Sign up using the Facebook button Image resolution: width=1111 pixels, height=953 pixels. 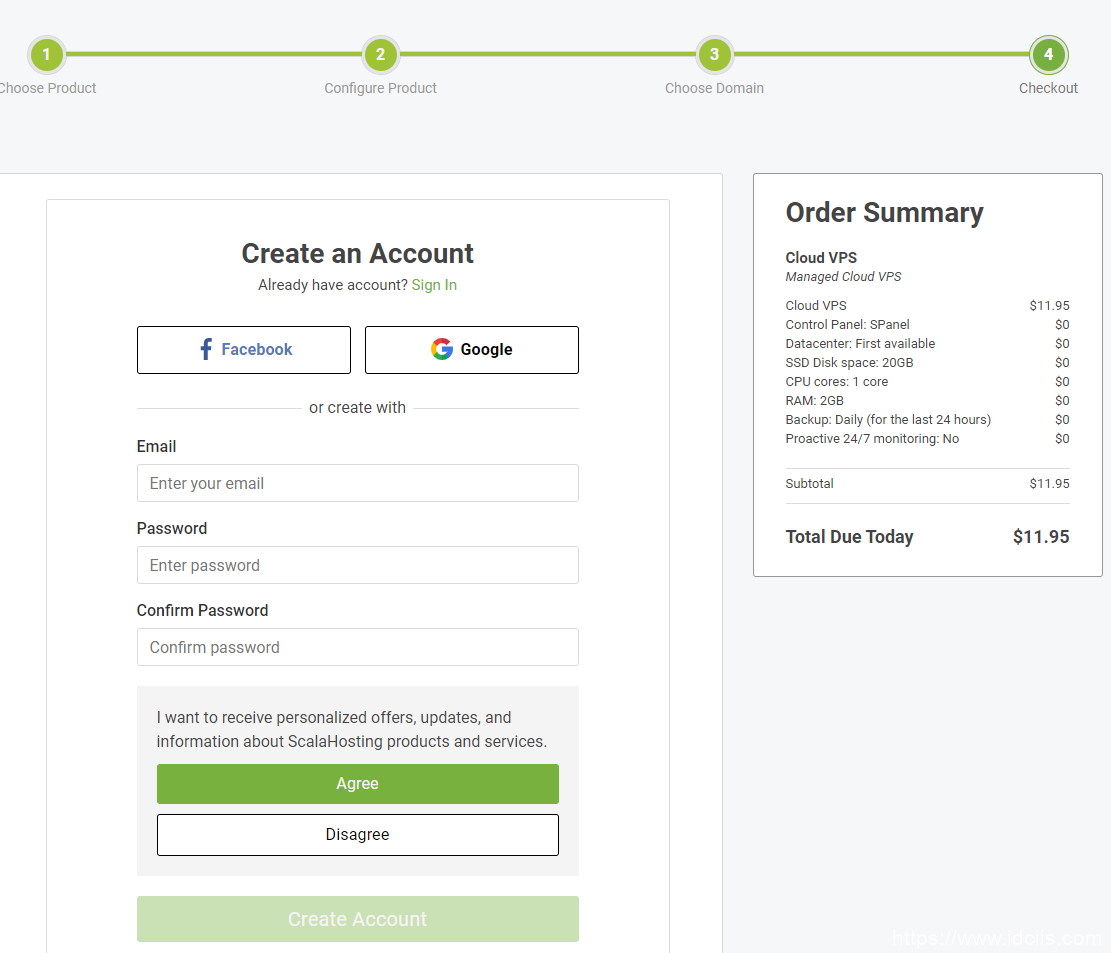click(244, 350)
